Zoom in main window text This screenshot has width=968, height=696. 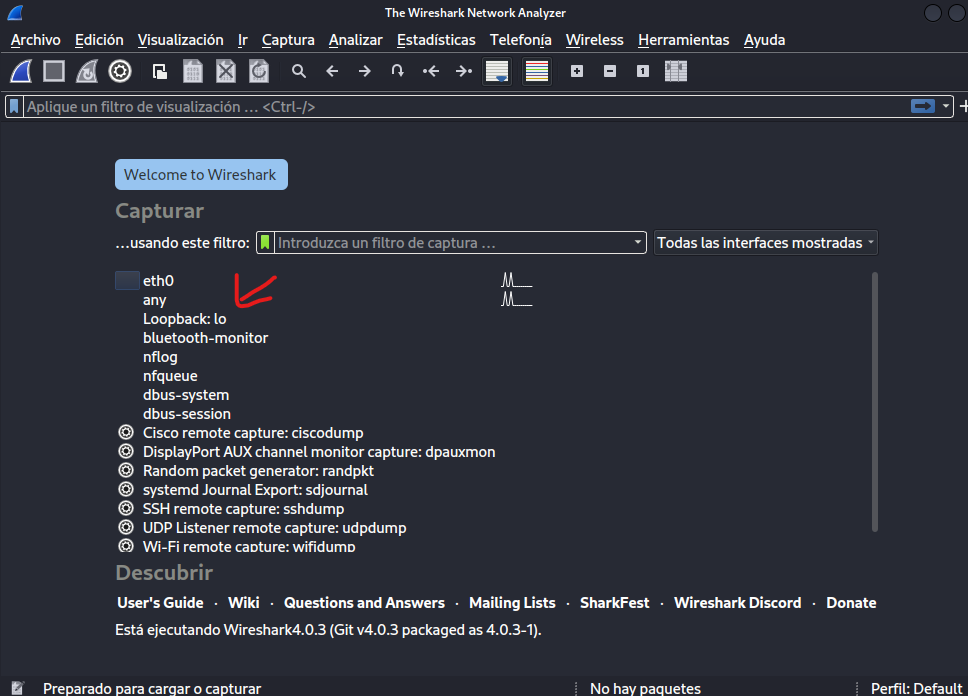click(x=577, y=71)
